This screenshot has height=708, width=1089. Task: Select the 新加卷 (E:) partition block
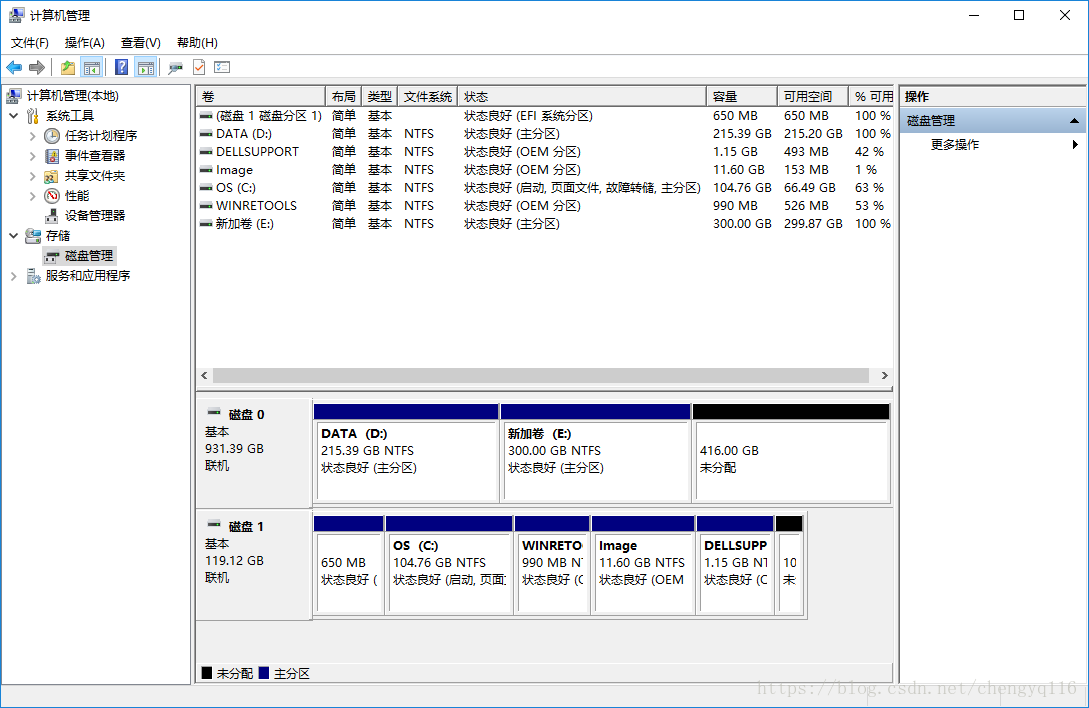pos(595,453)
